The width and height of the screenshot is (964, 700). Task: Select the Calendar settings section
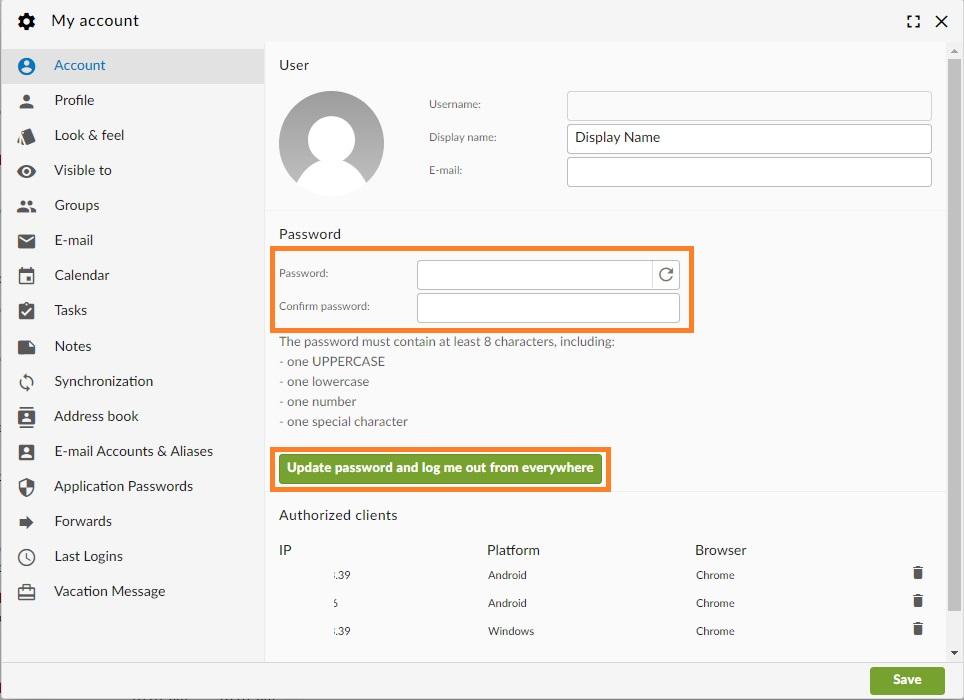81,275
